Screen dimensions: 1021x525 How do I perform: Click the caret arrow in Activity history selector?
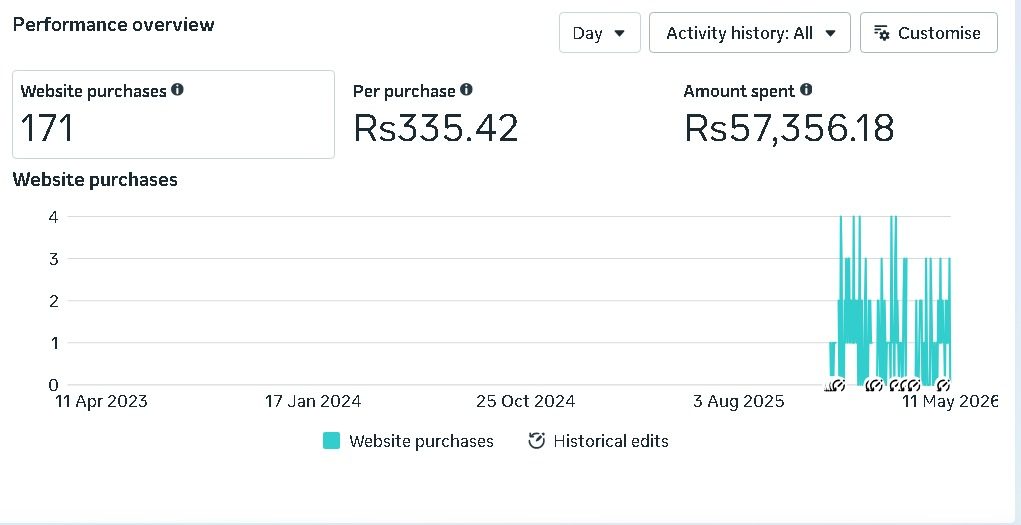point(830,33)
